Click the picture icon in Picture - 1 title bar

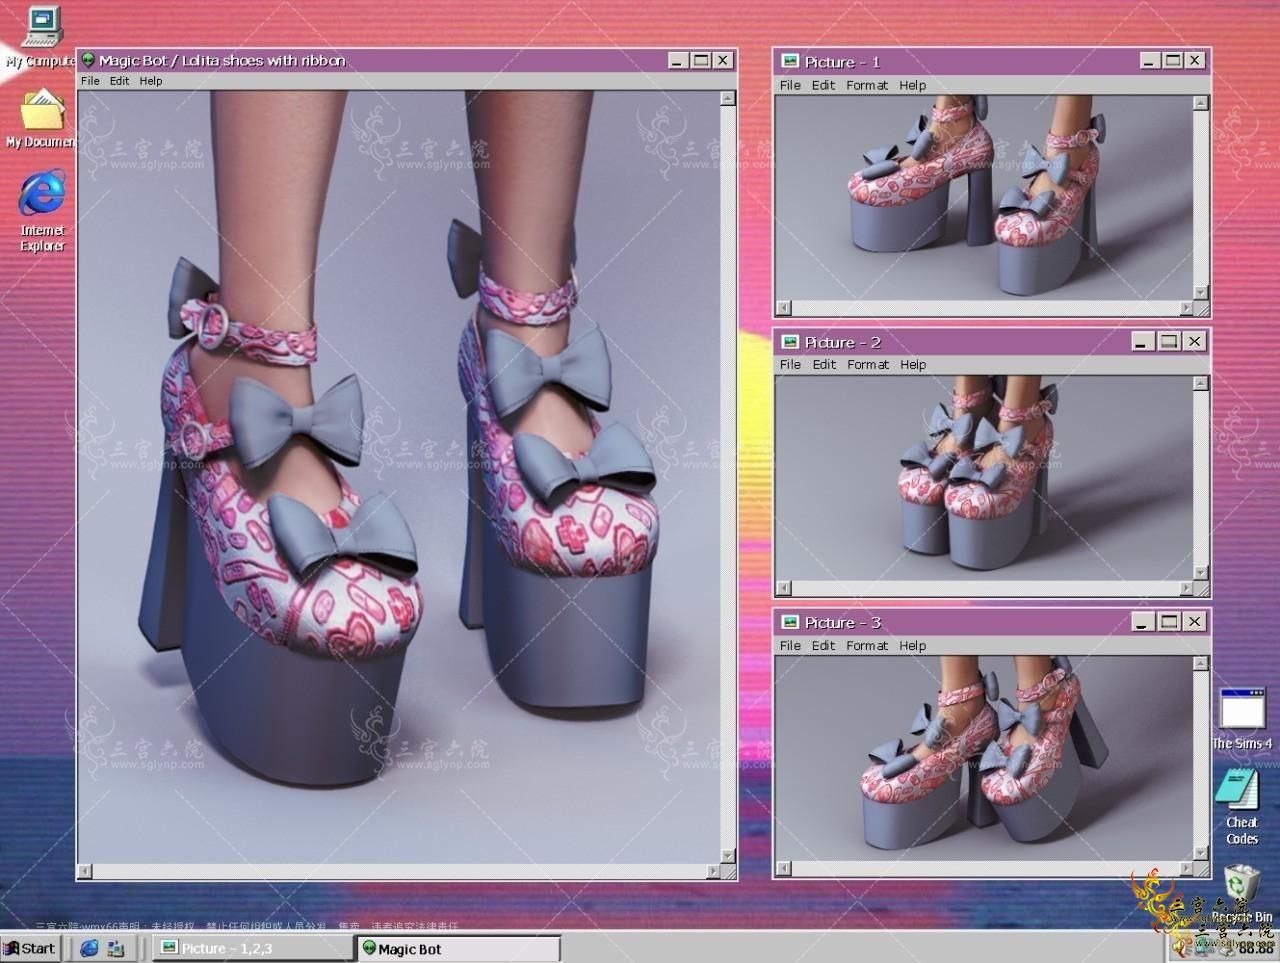(x=789, y=61)
